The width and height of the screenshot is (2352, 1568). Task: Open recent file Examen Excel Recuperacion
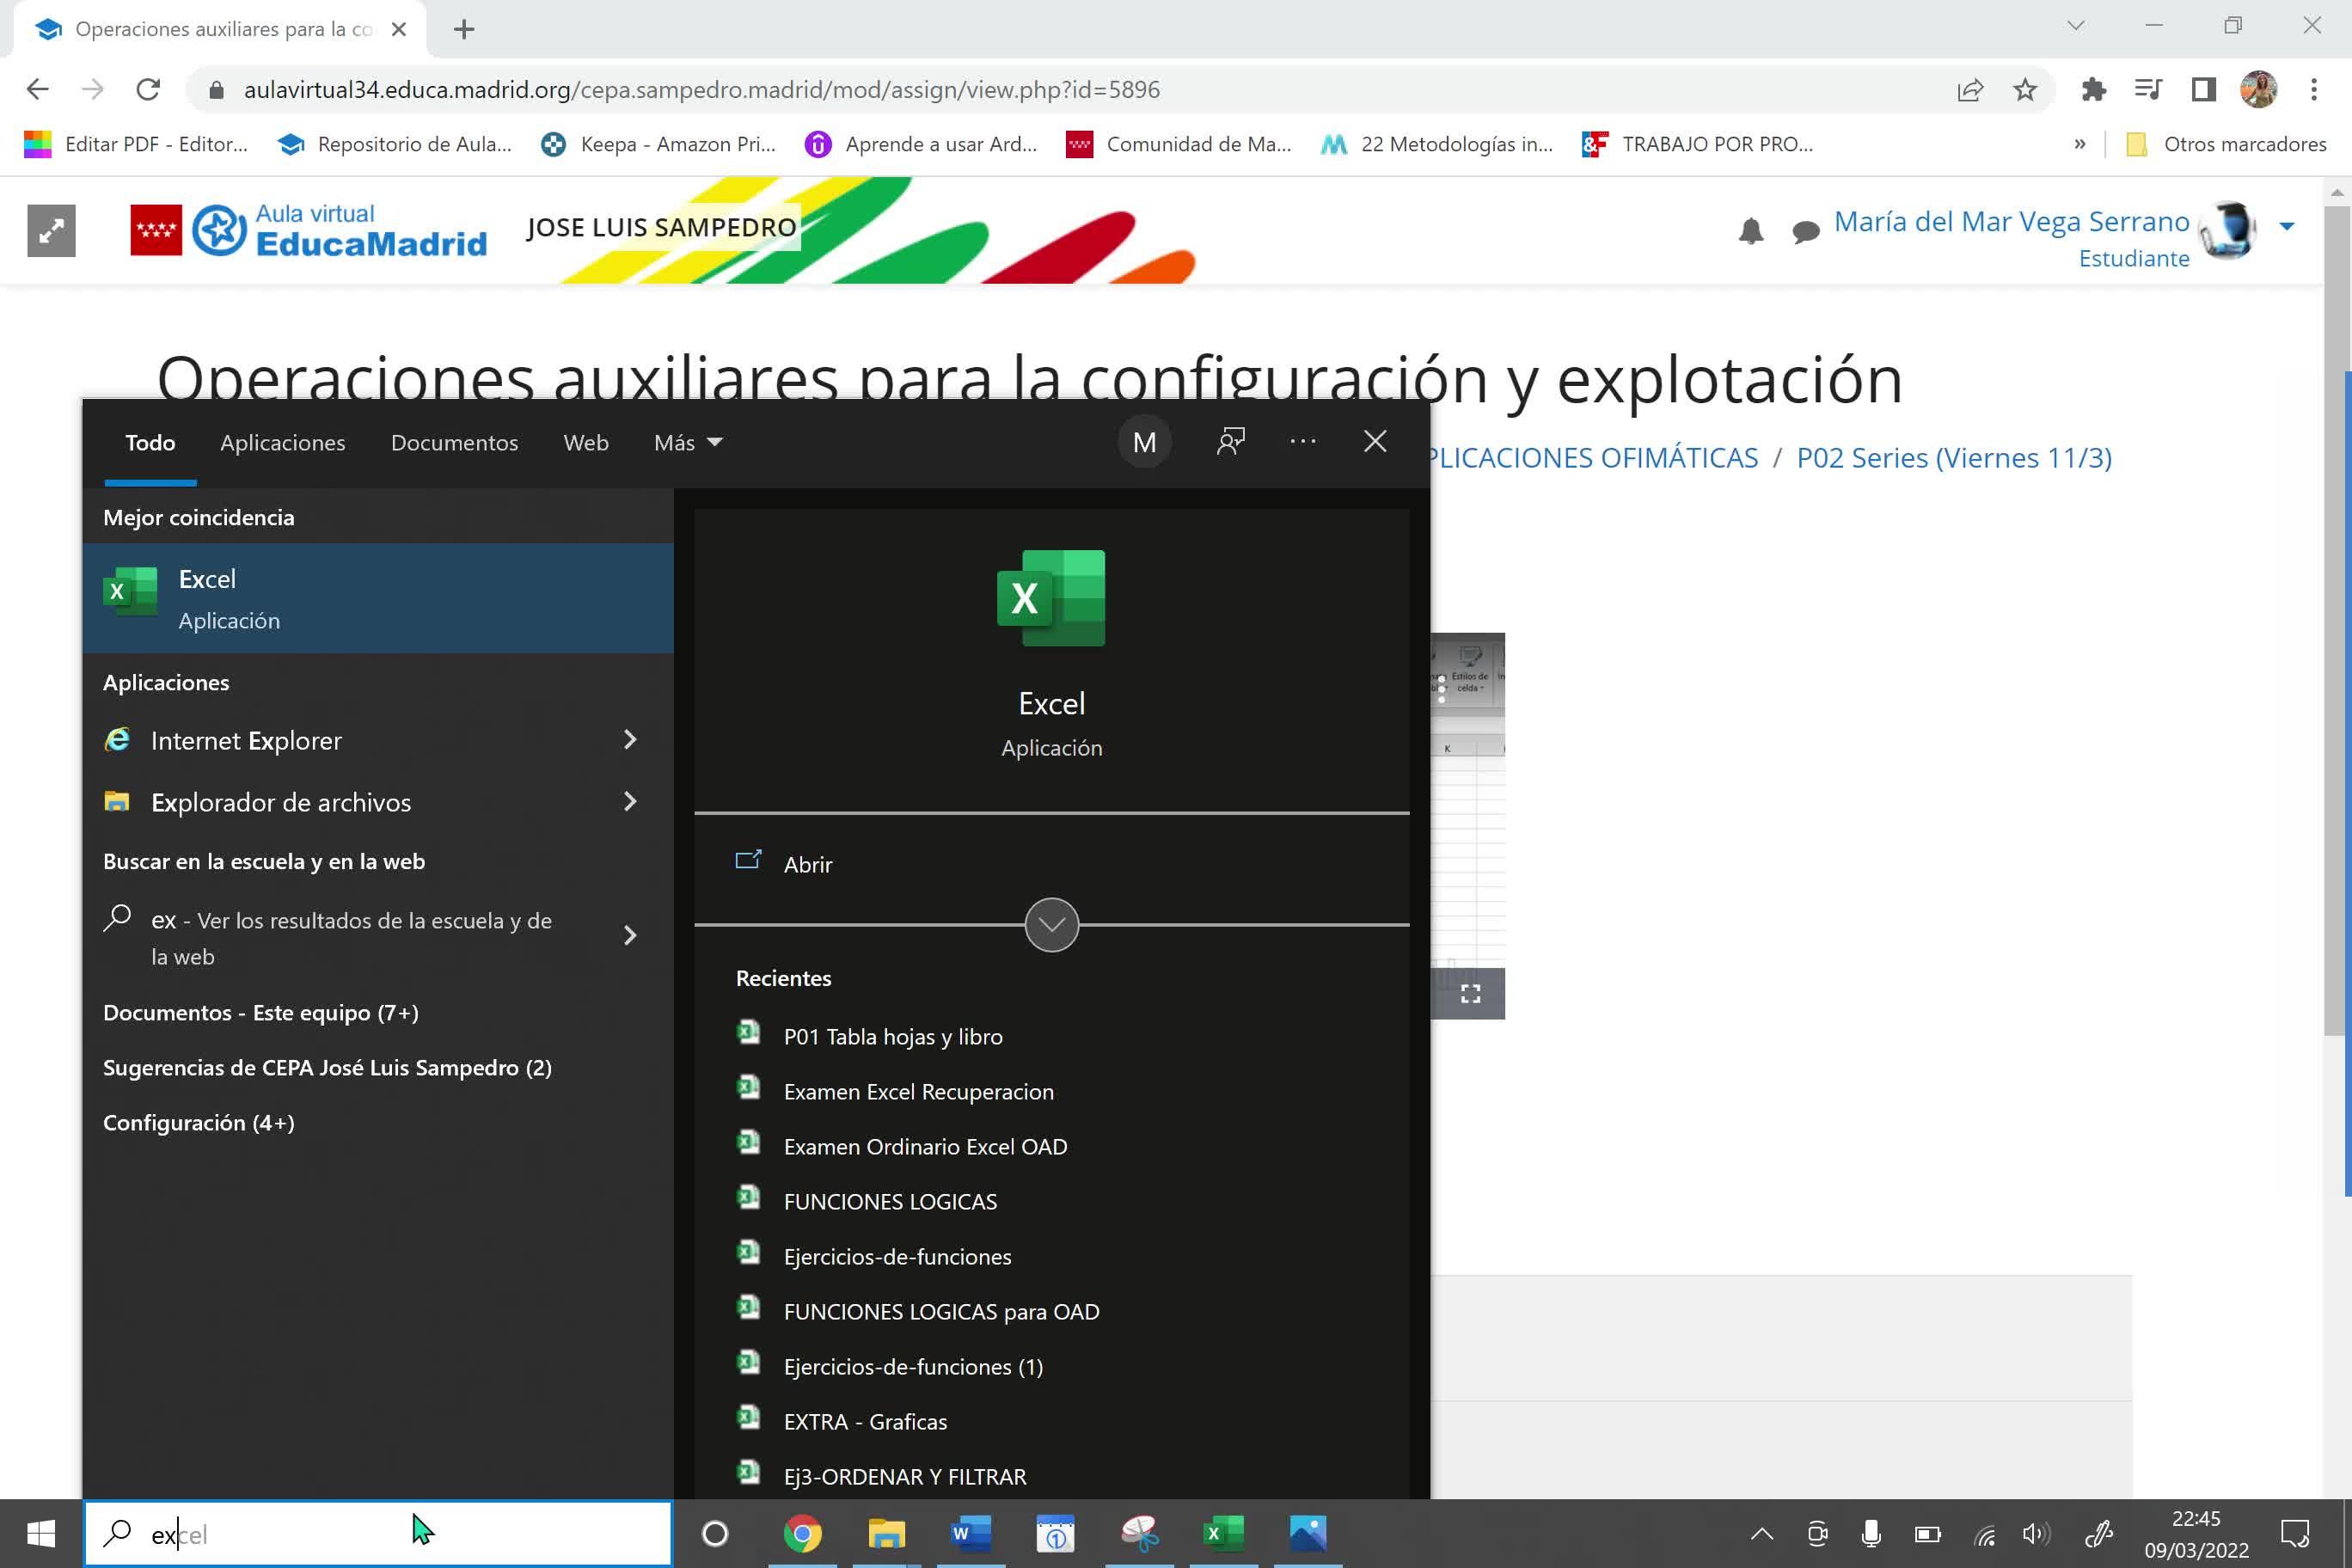(x=918, y=1092)
